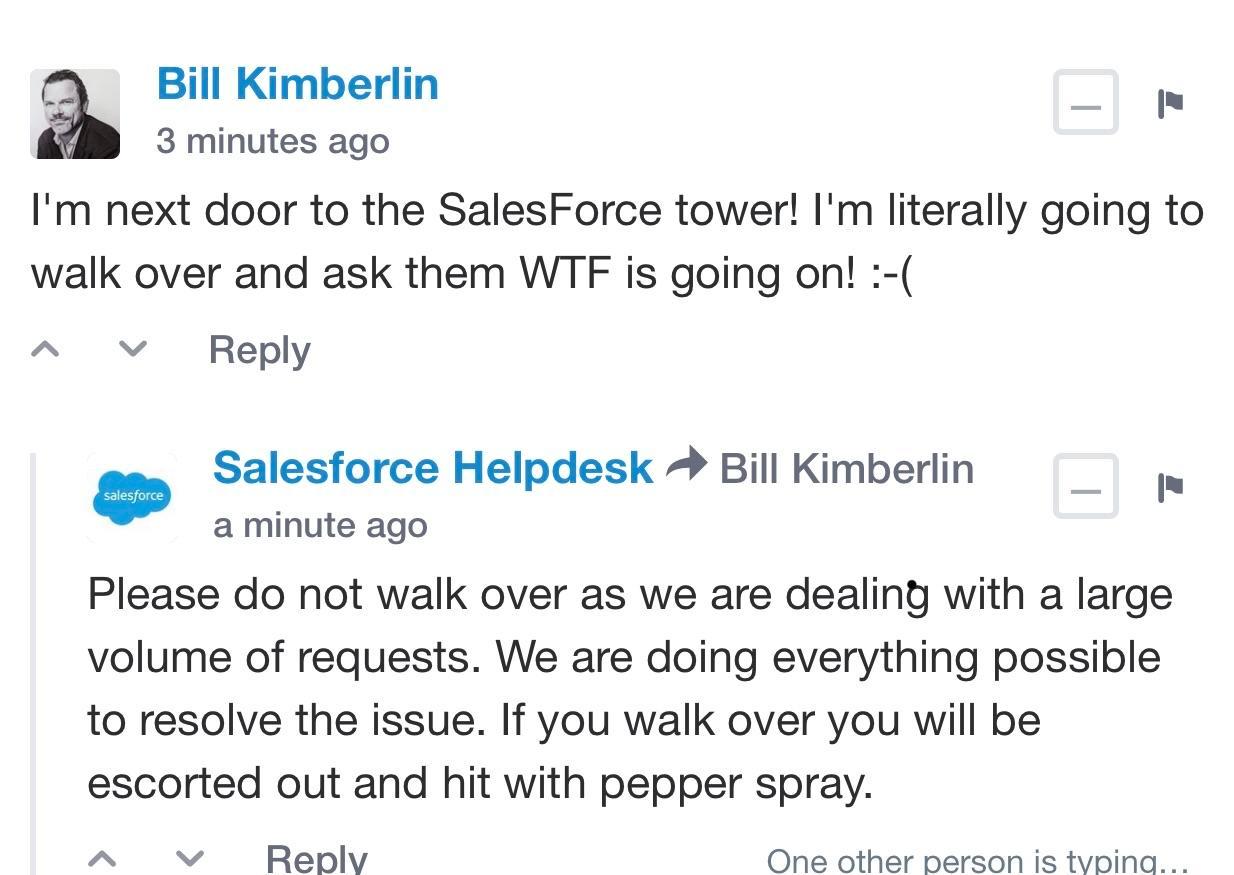Image resolution: width=1234 pixels, height=875 pixels.
Task: Reply to Bill Kimberlin's comment
Action: coord(259,350)
